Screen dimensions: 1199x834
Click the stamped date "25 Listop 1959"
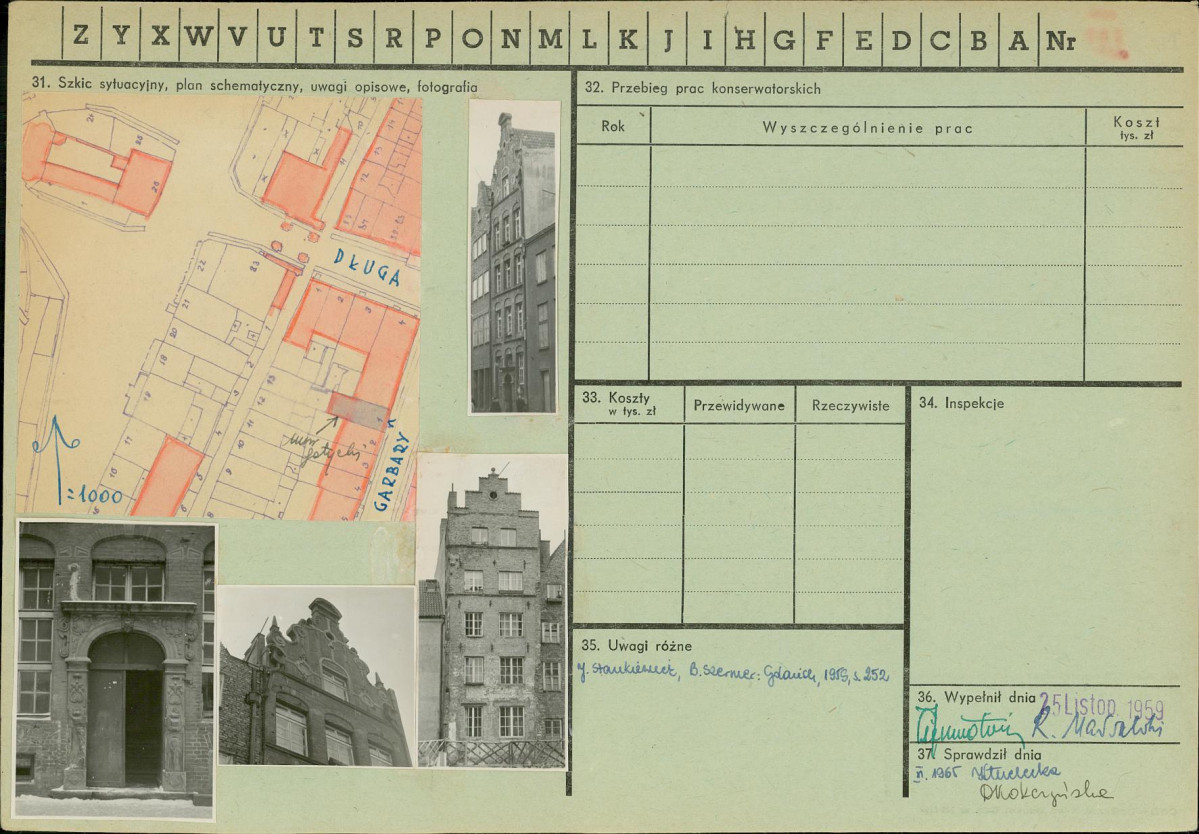click(1101, 704)
